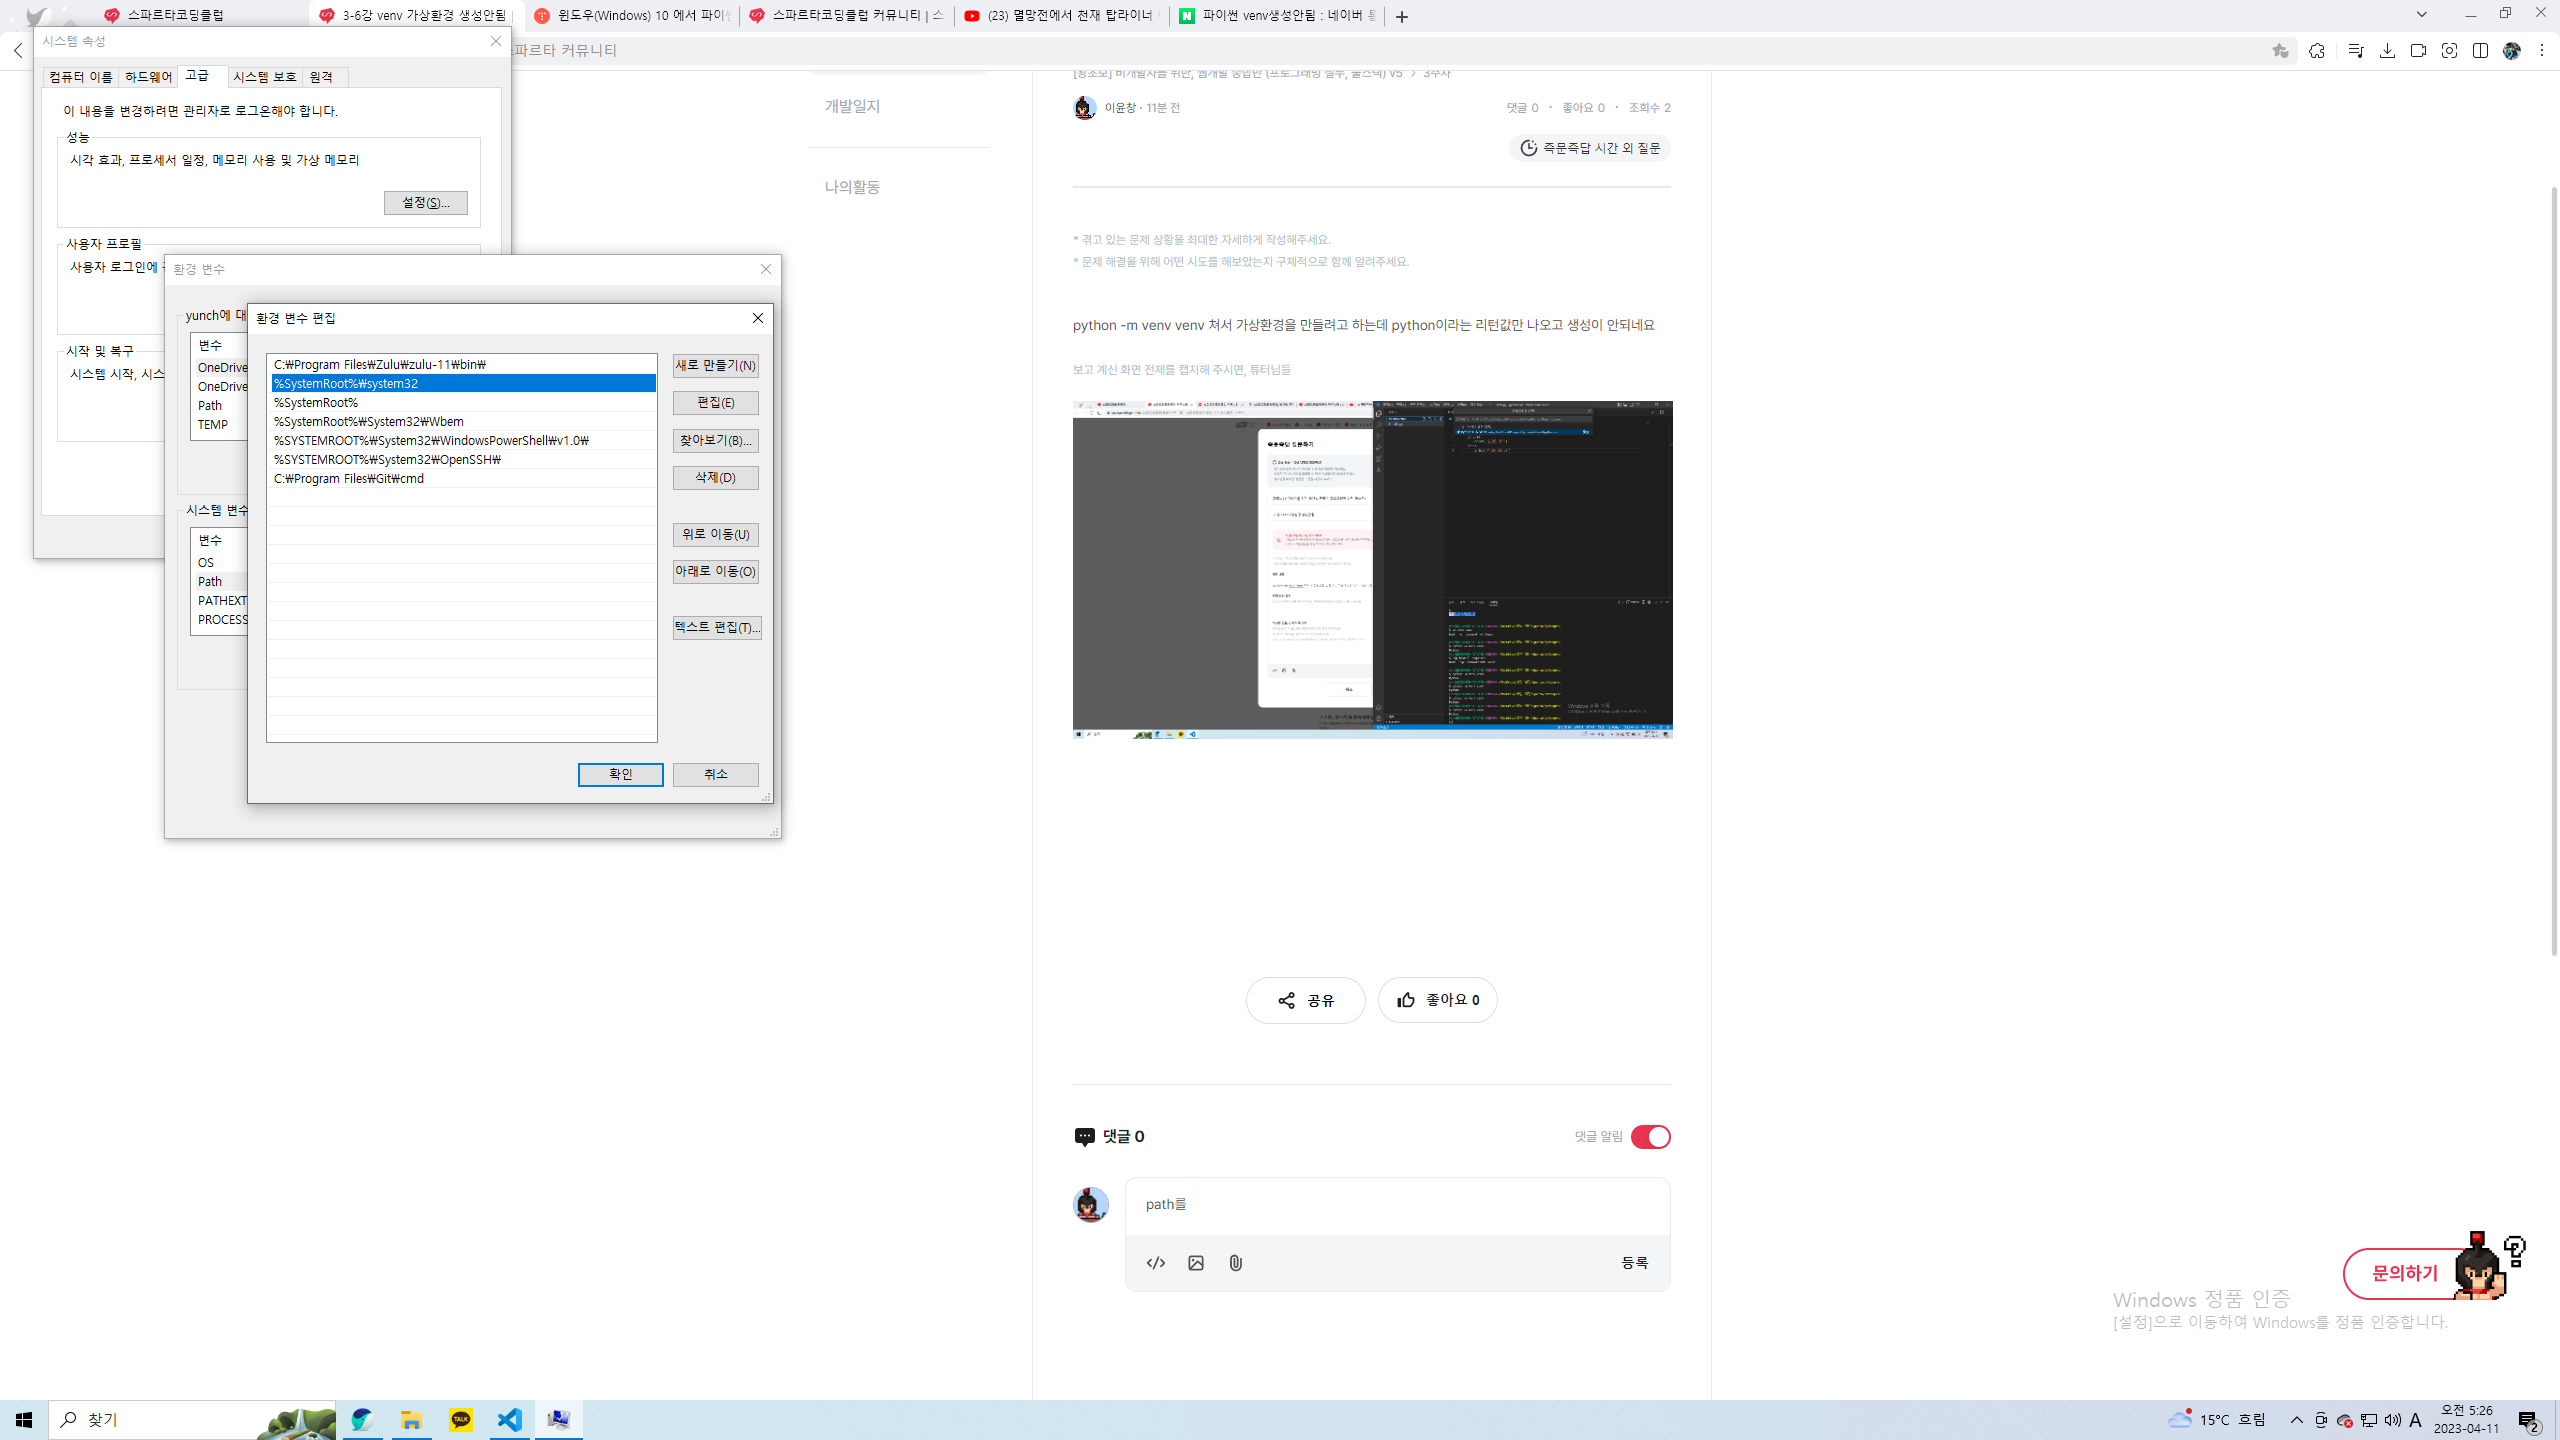
Task: Switch to the 하드웨어 tab
Action: tap(148, 77)
